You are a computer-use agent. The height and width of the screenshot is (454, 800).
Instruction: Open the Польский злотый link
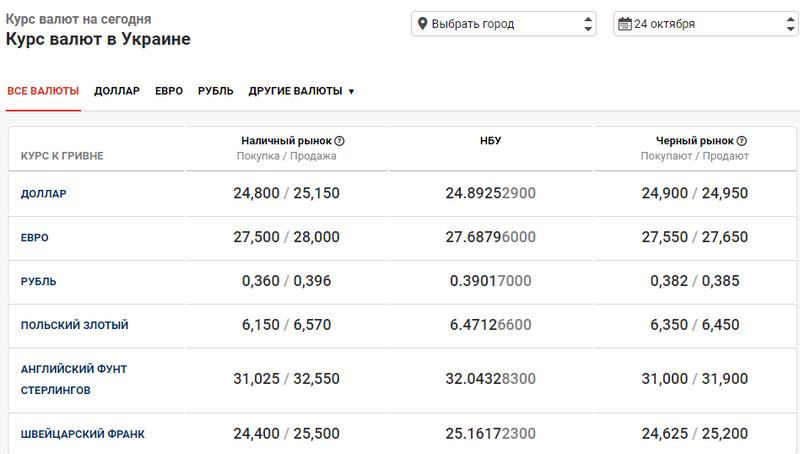[x=75, y=325]
